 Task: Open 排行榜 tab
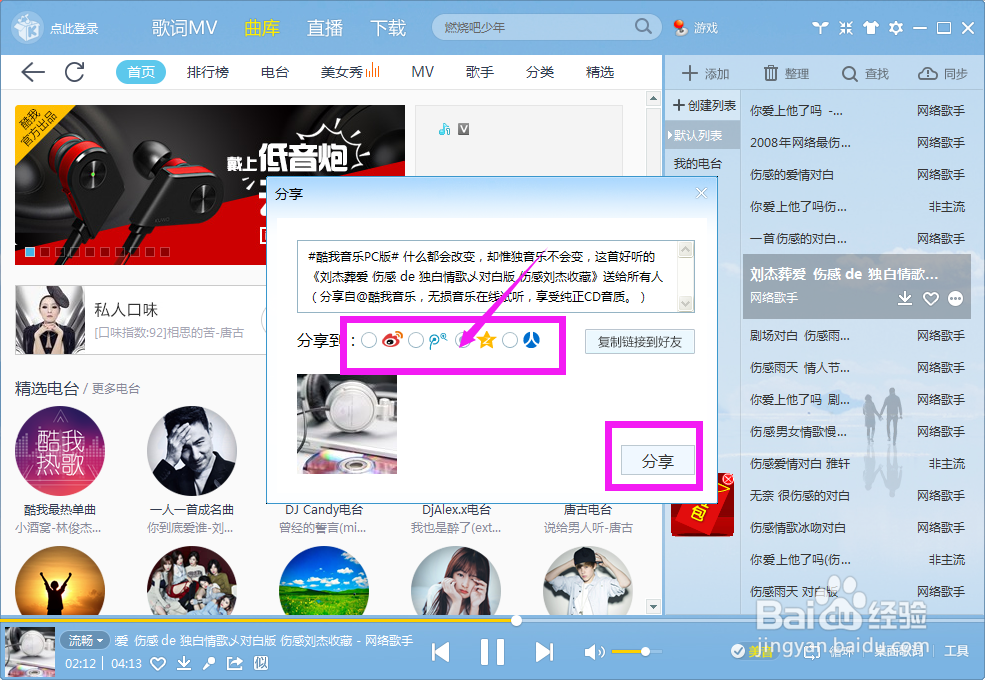pyautogui.click(x=208, y=72)
